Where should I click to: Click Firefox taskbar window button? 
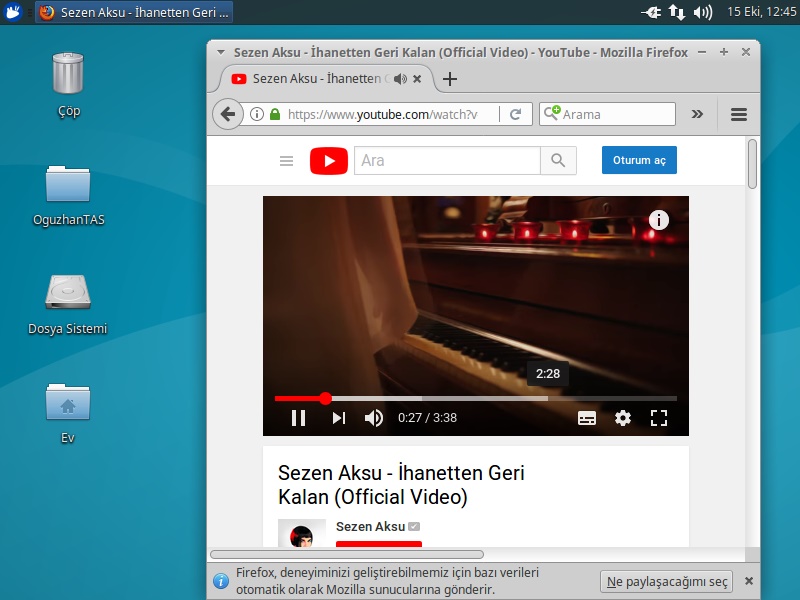(134, 12)
